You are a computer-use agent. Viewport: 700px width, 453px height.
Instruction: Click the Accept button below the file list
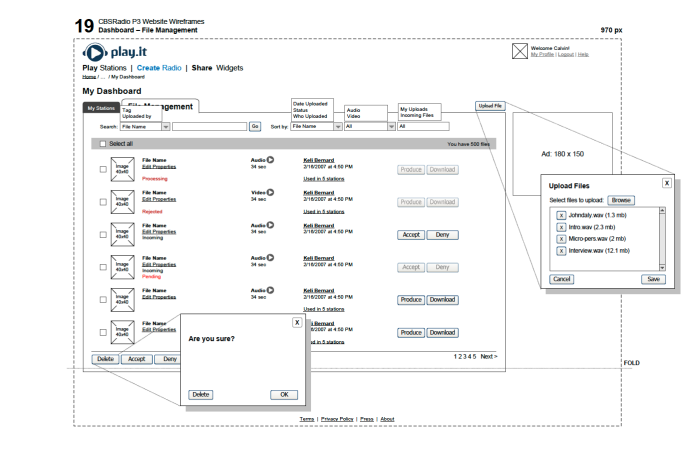pyautogui.click(x=137, y=359)
